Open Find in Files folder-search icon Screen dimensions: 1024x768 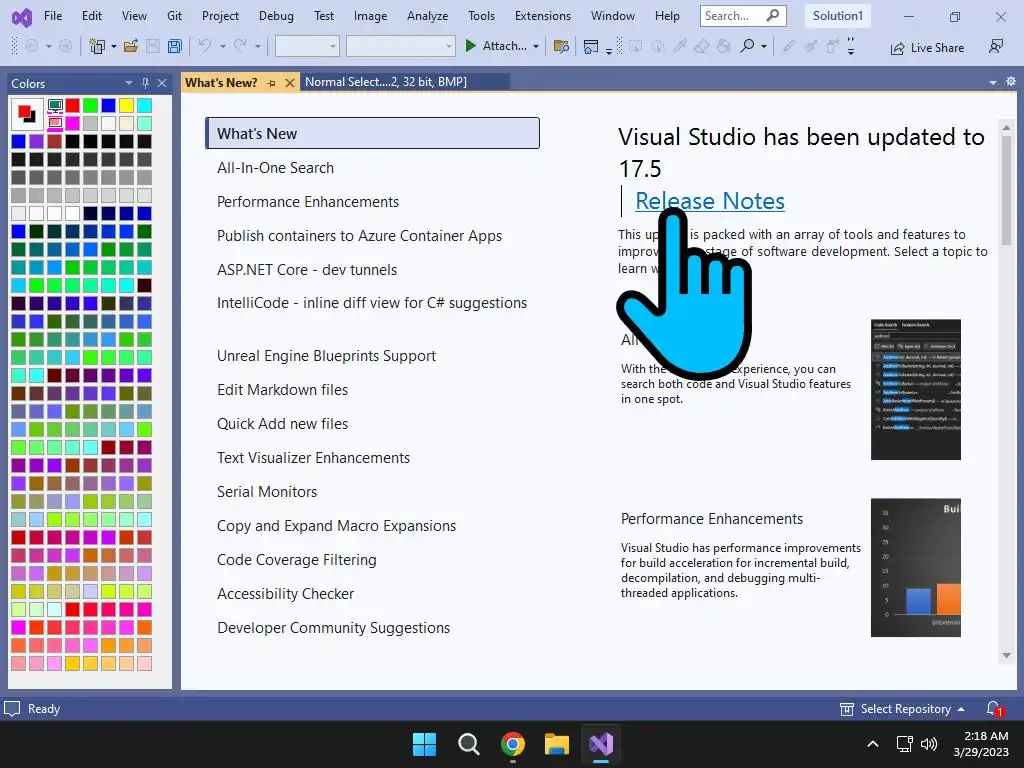point(560,46)
